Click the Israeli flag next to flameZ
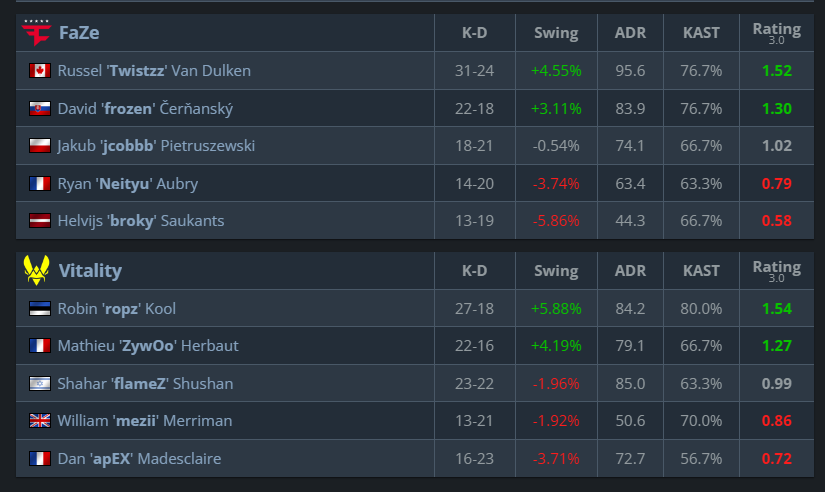 point(40,384)
